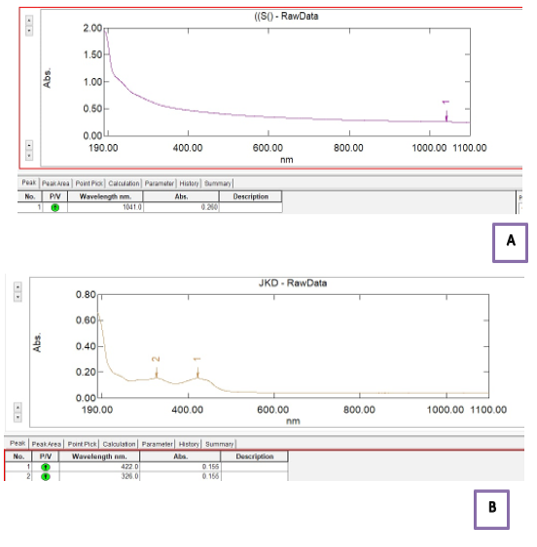Open Summary tab under the ((S() graph
The image size is (537, 547).
pyautogui.click(x=218, y=183)
